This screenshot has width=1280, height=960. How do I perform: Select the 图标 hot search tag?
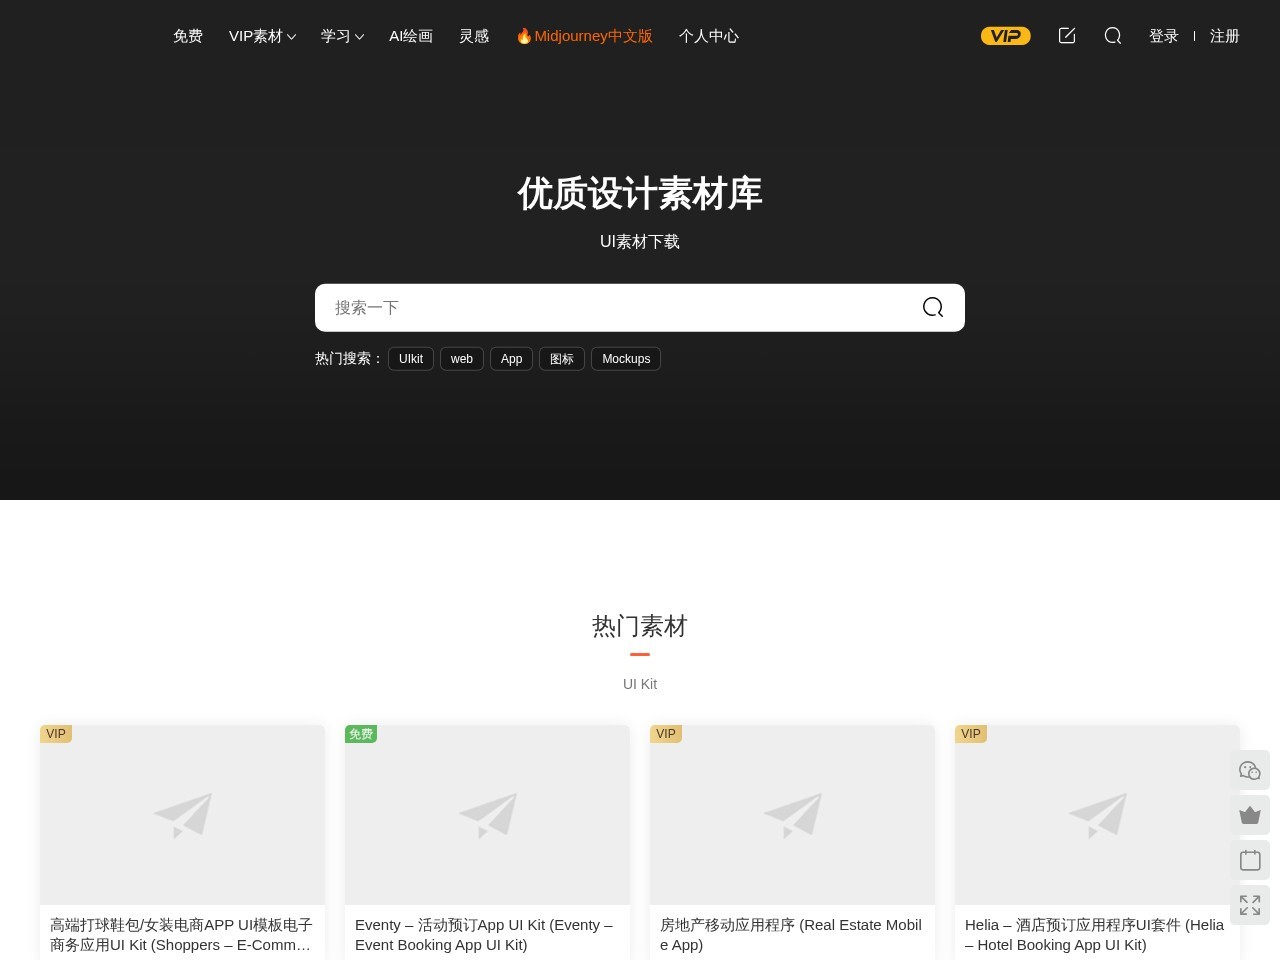562,359
